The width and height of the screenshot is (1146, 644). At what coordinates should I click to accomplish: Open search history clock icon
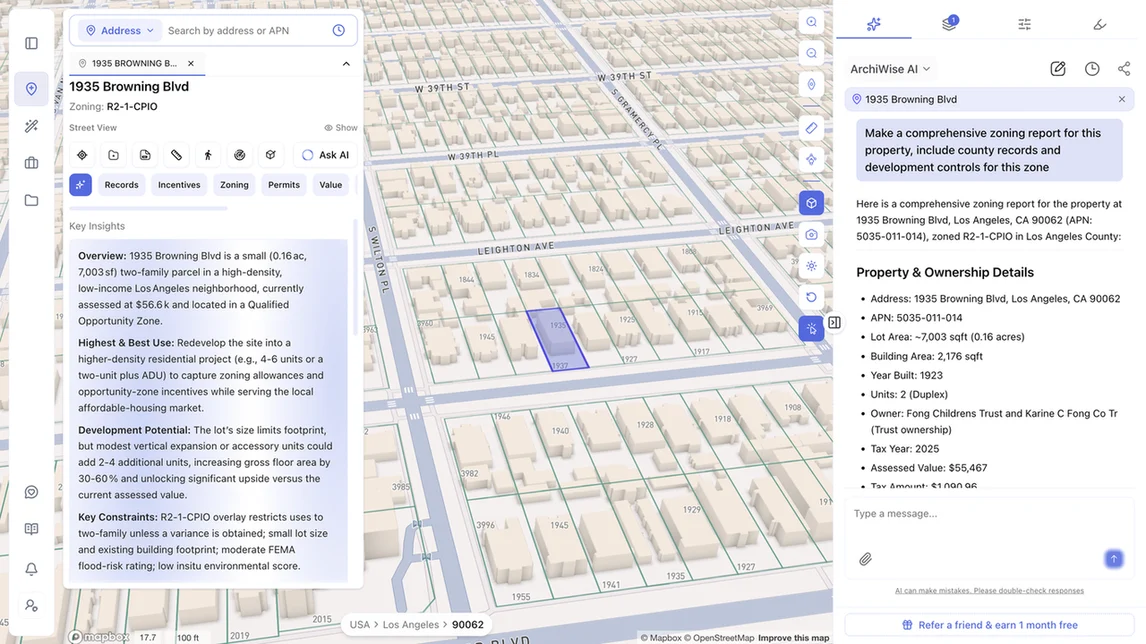tap(338, 31)
